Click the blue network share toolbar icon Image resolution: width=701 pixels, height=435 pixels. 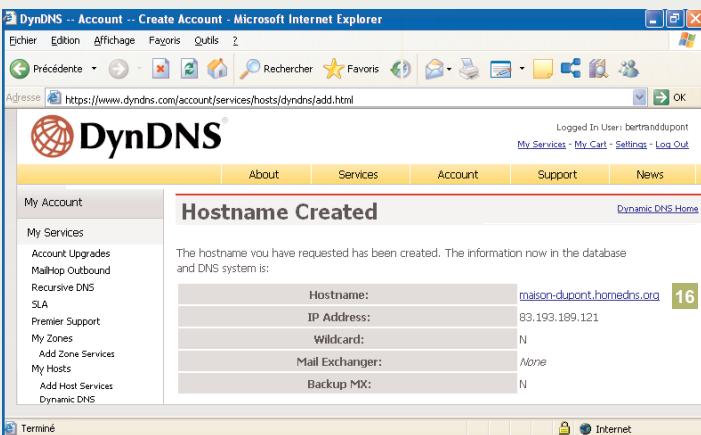click(x=571, y=68)
